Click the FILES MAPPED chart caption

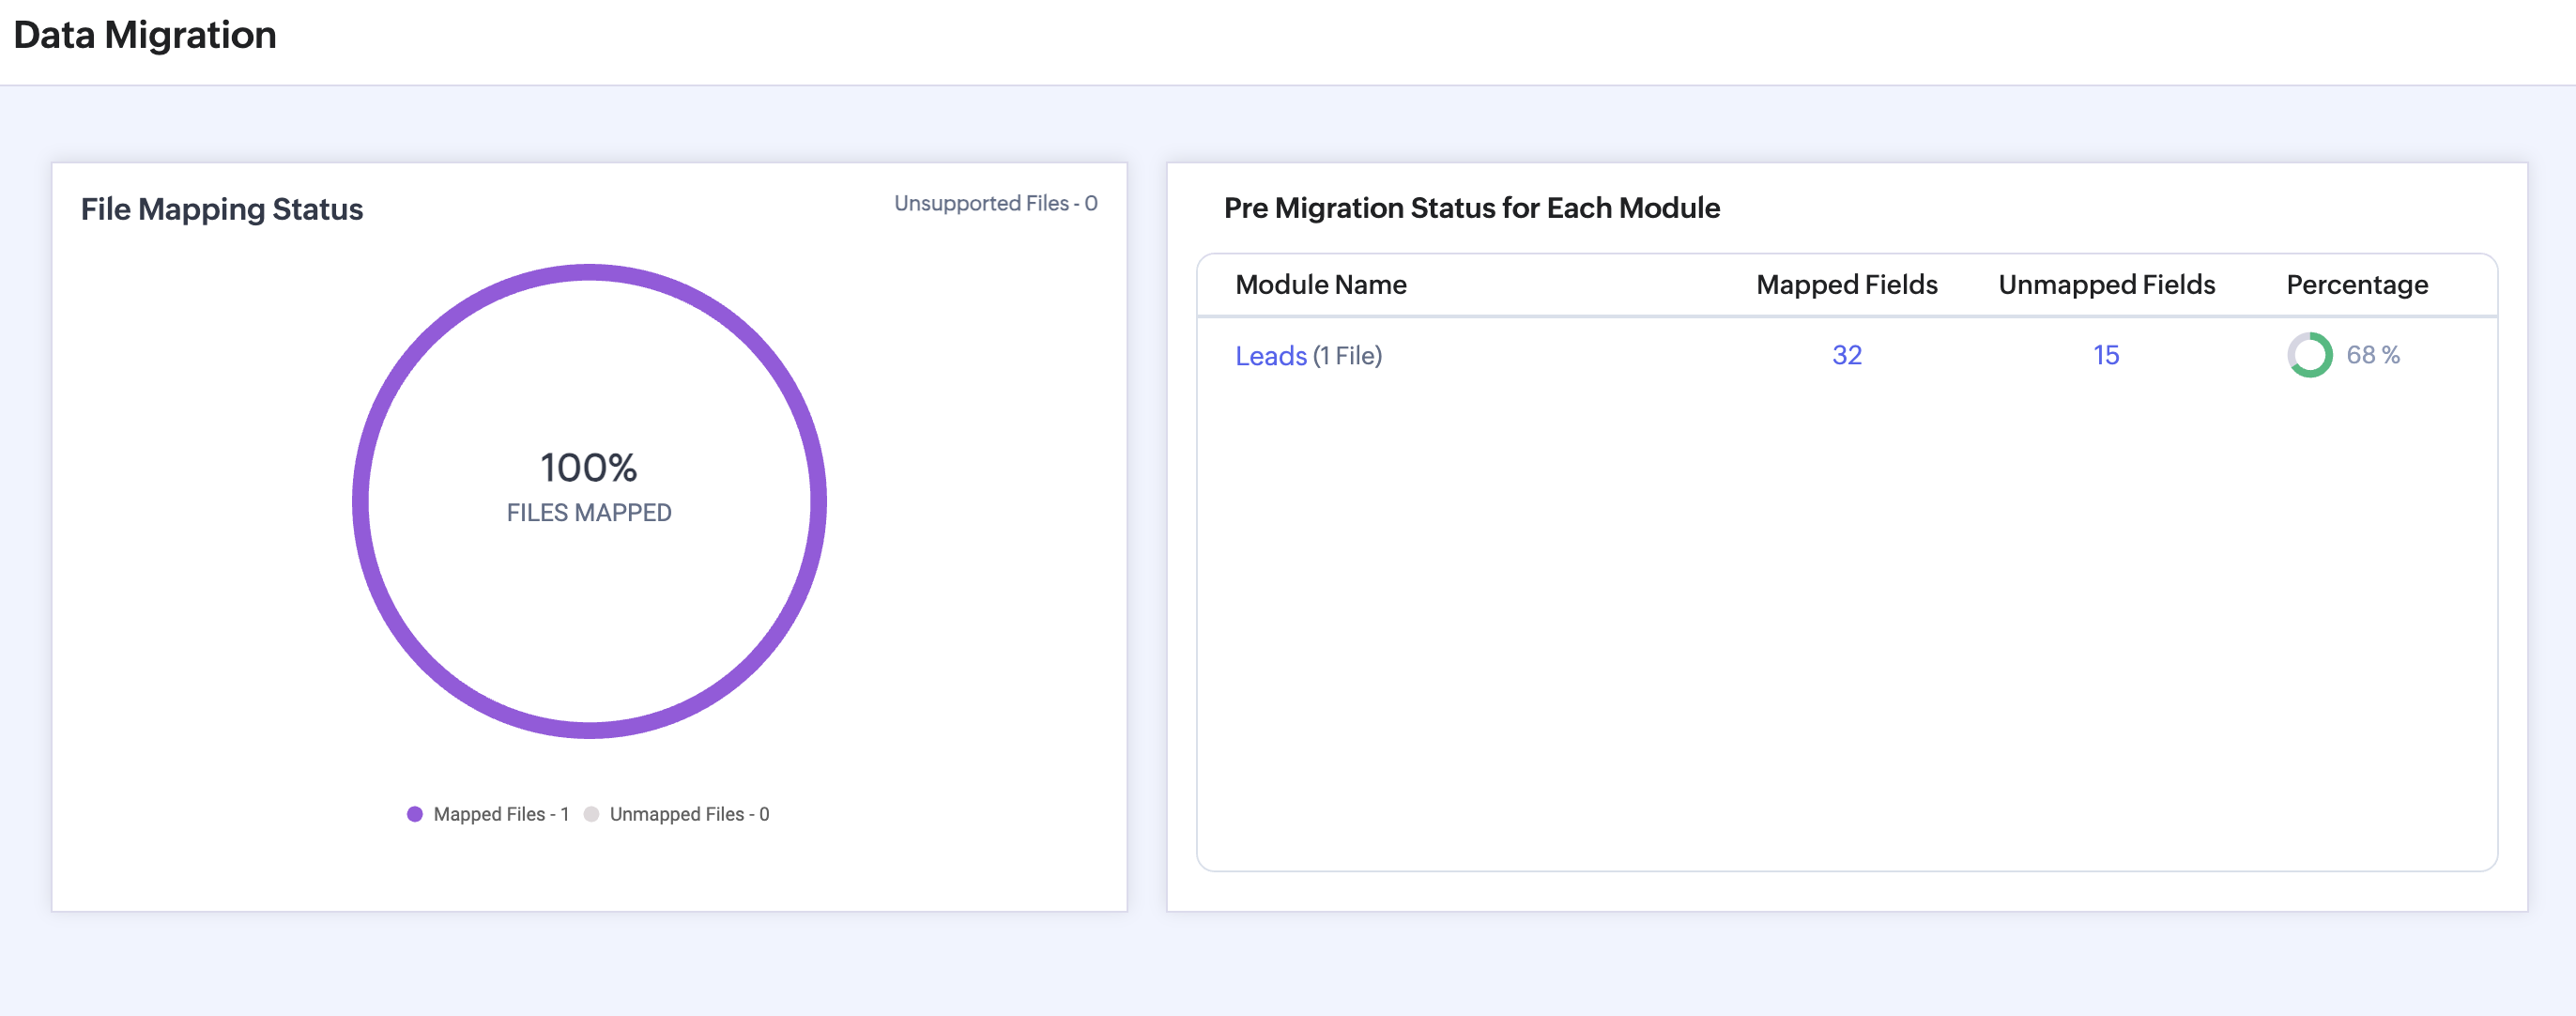click(x=588, y=513)
